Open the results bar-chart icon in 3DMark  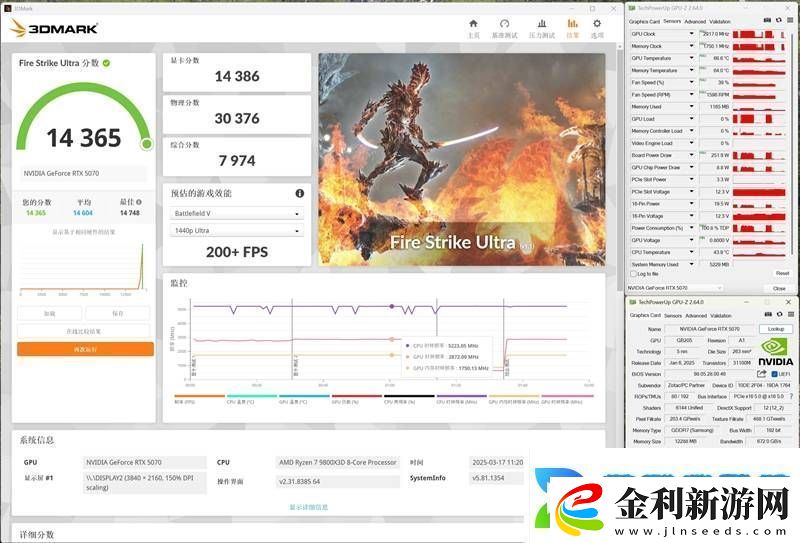(x=572, y=23)
